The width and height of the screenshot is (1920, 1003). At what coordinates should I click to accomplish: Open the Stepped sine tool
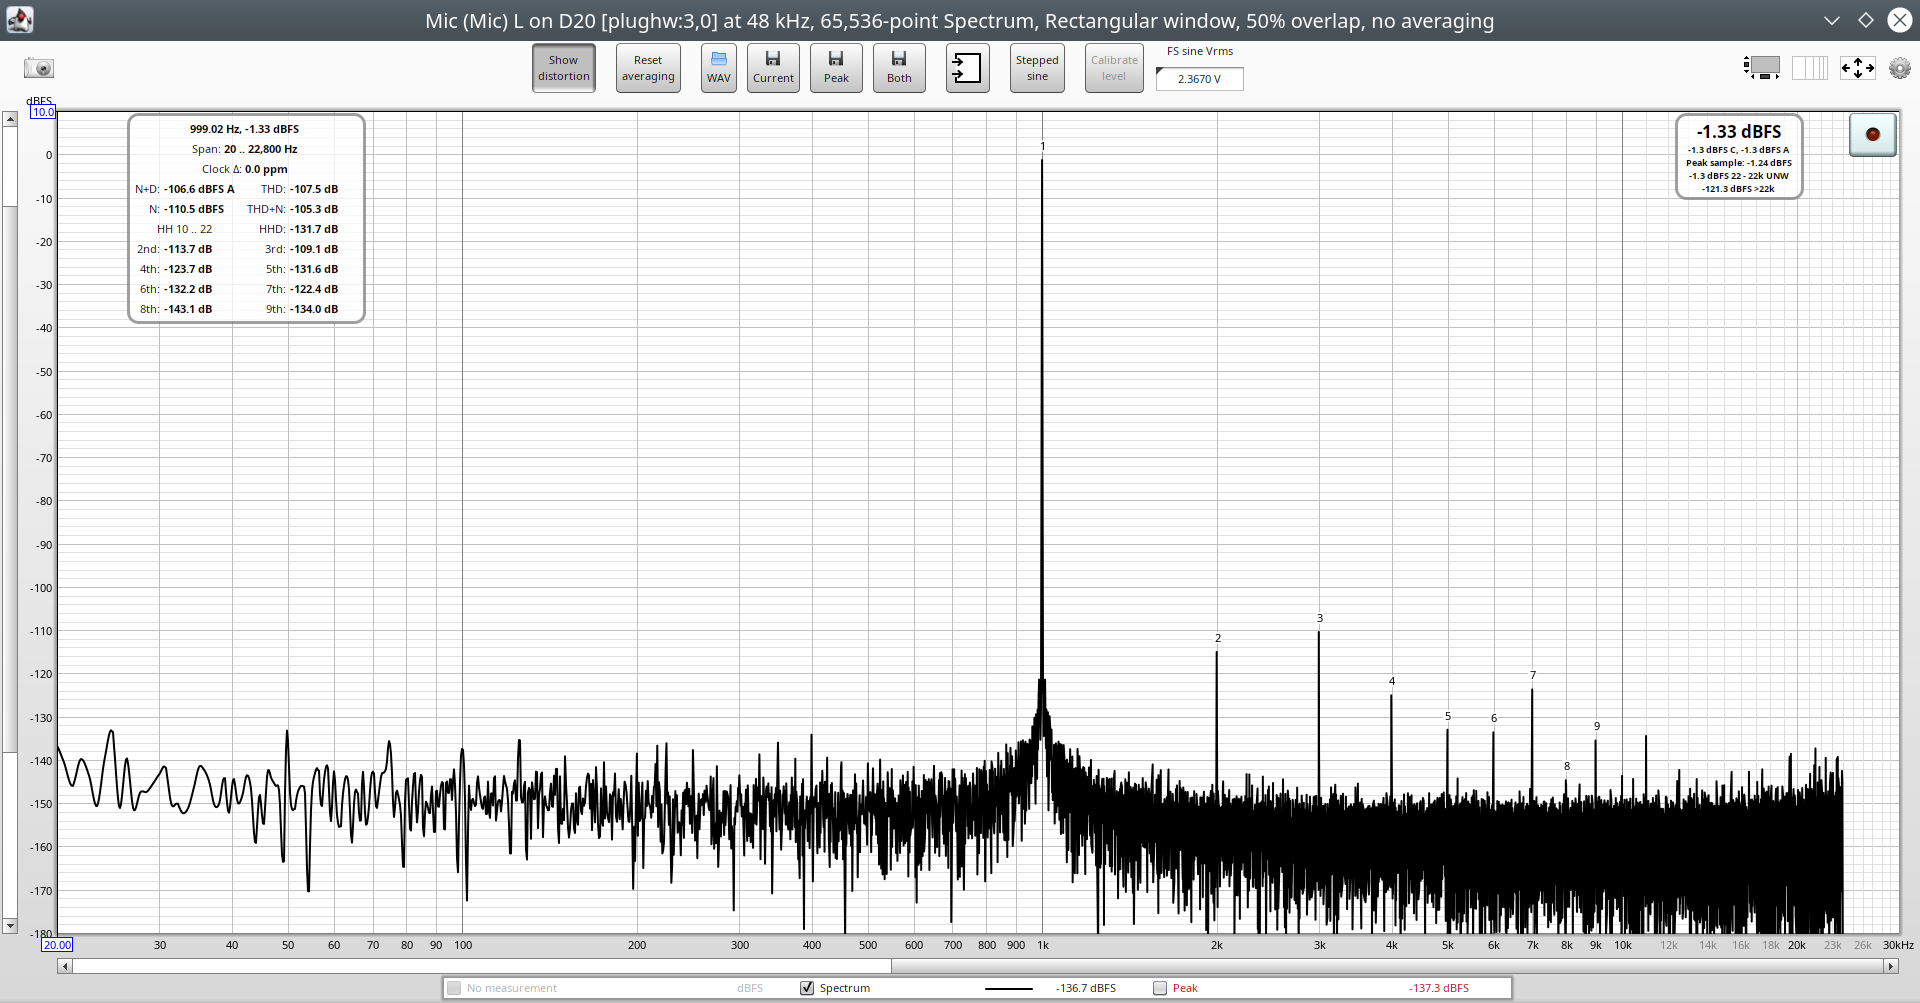tap(1037, 68)
